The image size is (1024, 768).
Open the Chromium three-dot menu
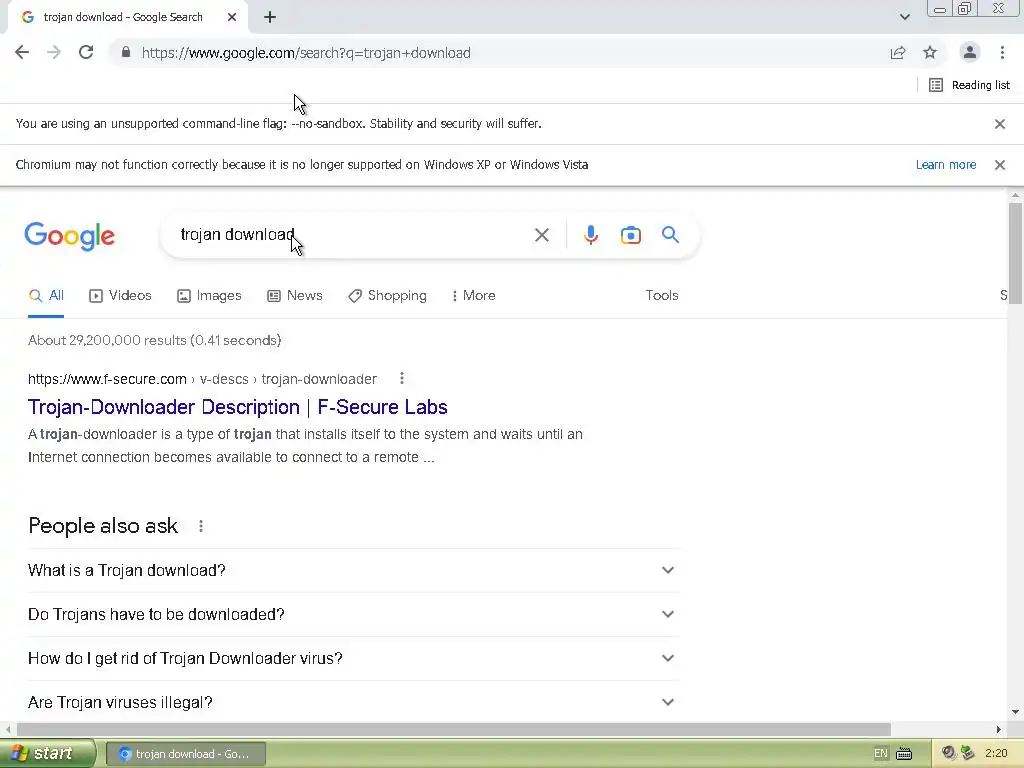point(1002,52)
